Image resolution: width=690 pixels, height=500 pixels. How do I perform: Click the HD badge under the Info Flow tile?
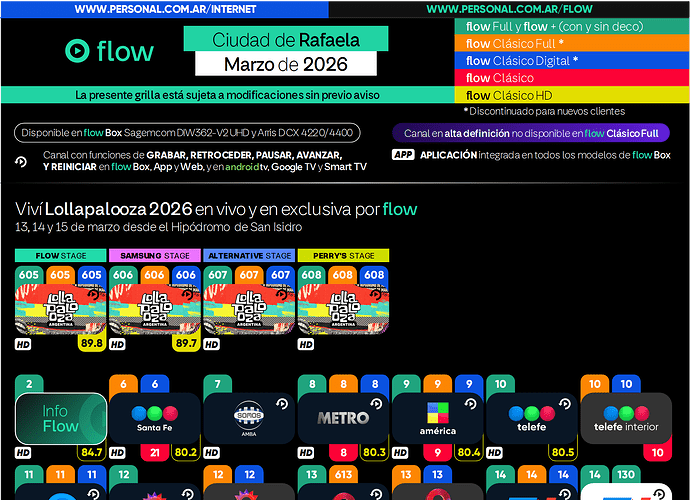tap(23, 452)
